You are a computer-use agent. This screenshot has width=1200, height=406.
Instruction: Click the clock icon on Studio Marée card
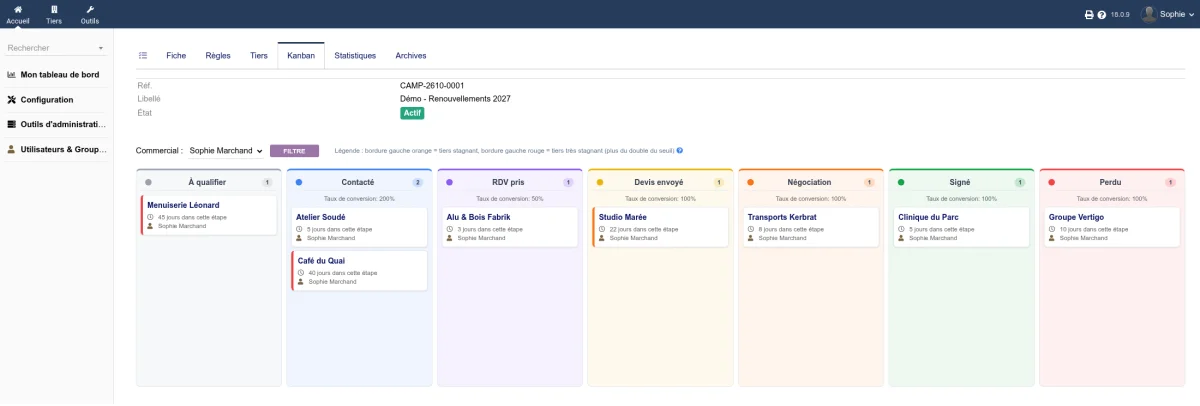click(x=602, y=229)
